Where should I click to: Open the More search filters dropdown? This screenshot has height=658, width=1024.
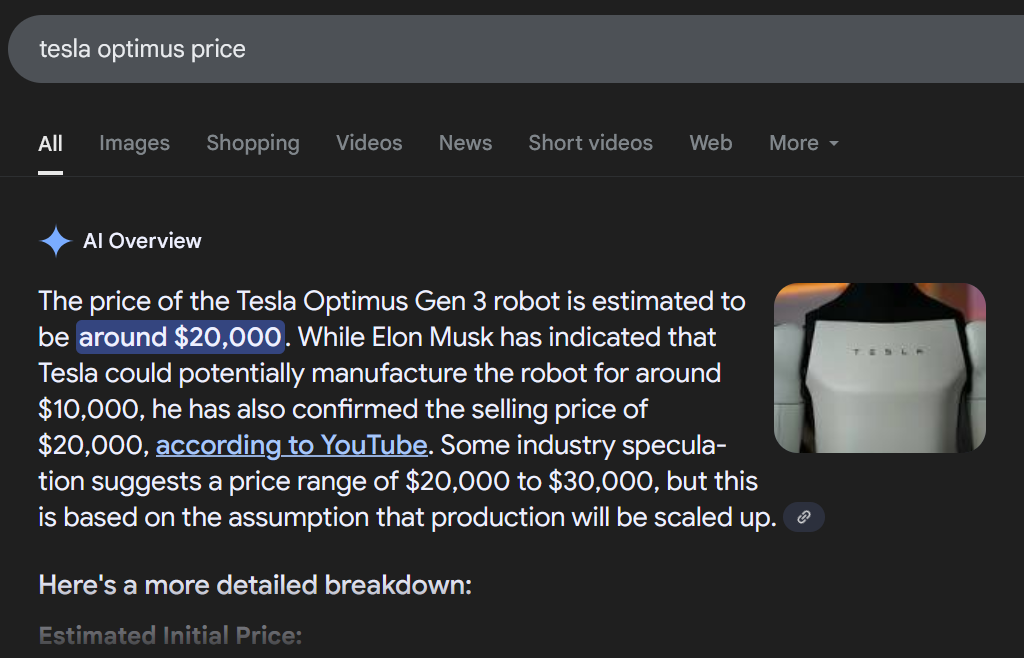click(803, 143)
